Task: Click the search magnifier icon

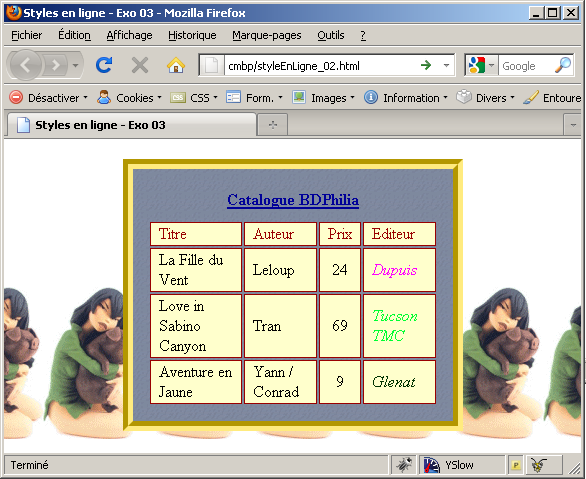Action: coord(563,65)
